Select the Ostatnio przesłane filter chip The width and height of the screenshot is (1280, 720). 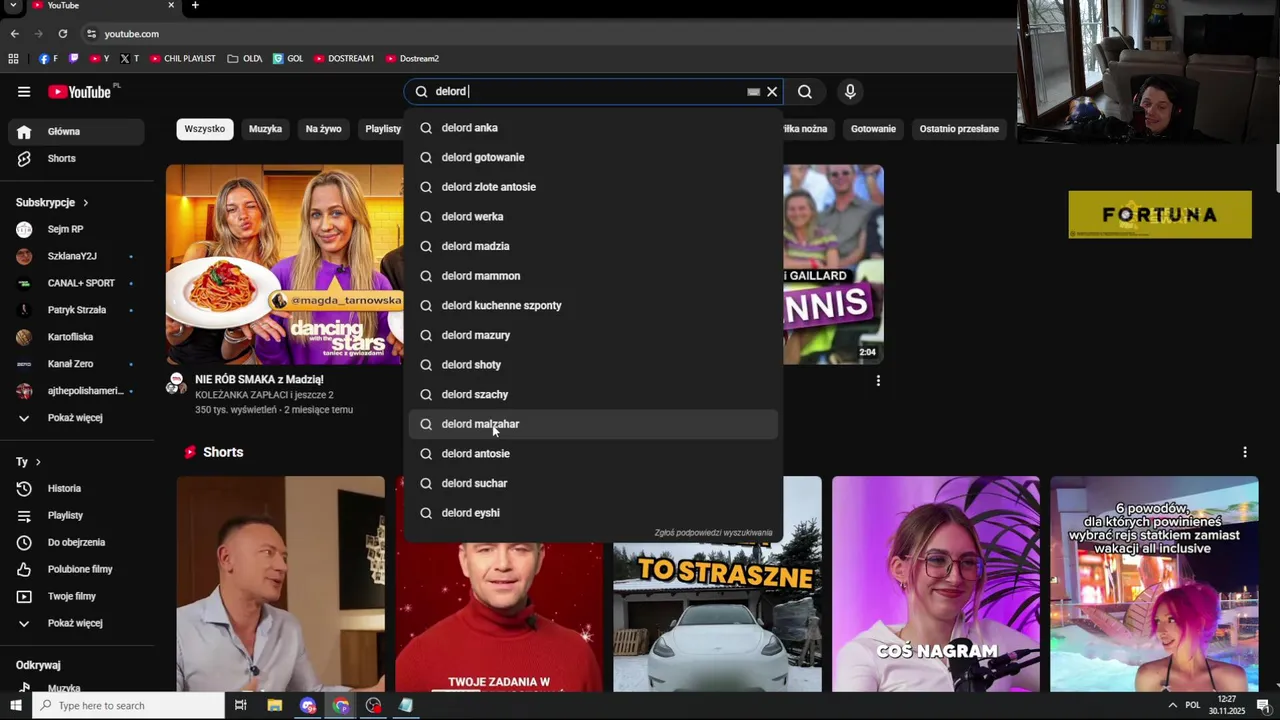click(959, 129)
